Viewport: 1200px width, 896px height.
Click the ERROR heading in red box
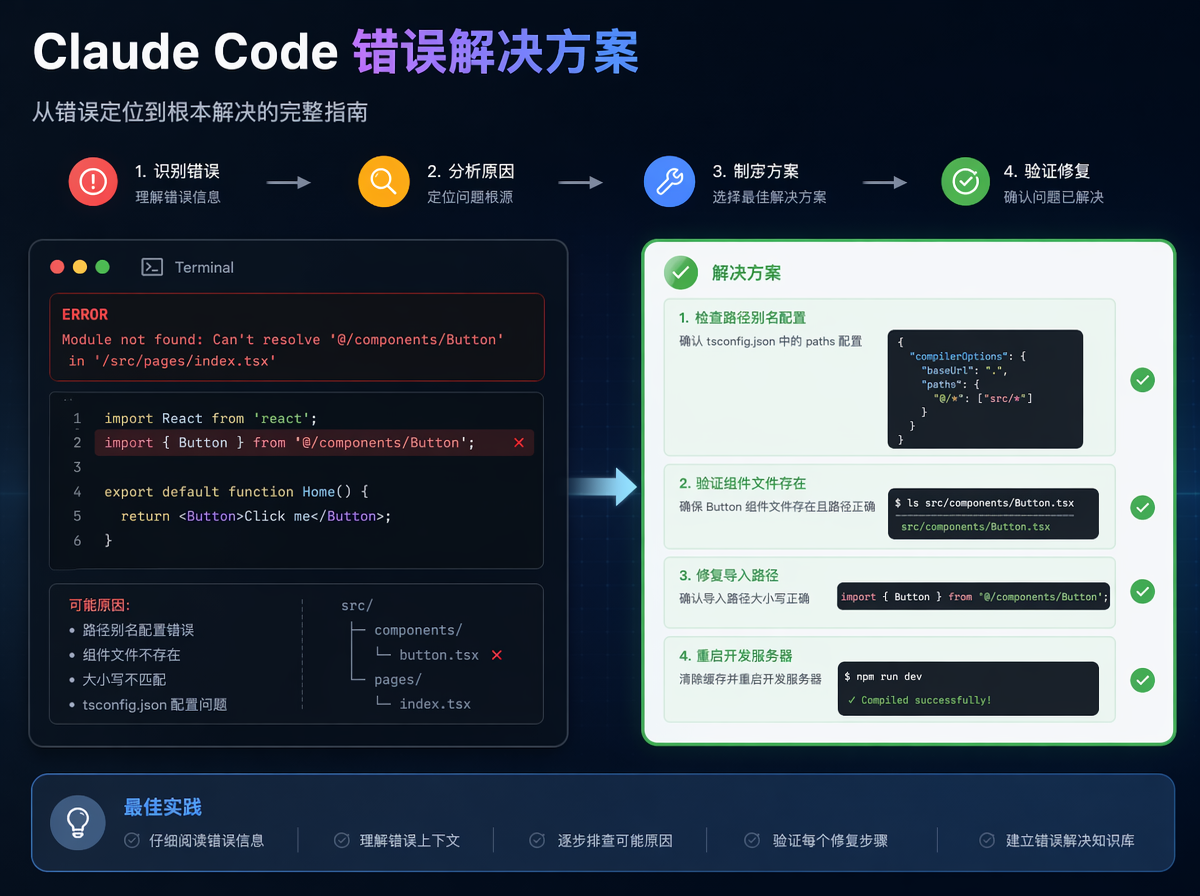[x=85, y=314]
